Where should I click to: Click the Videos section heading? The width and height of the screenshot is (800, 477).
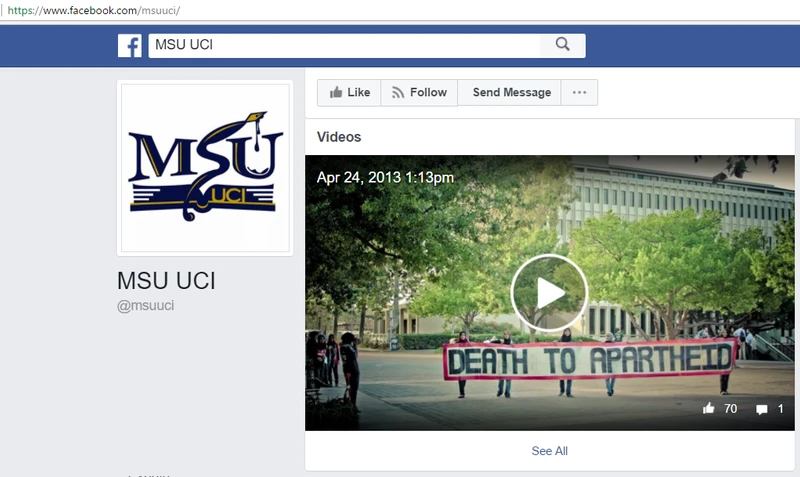pos(339,137)
